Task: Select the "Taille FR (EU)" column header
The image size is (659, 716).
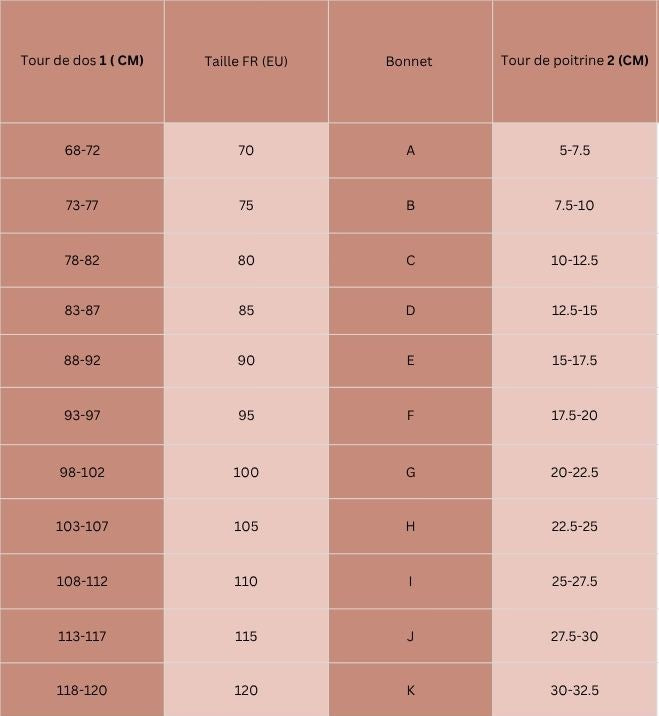Action: click(246, 61)
